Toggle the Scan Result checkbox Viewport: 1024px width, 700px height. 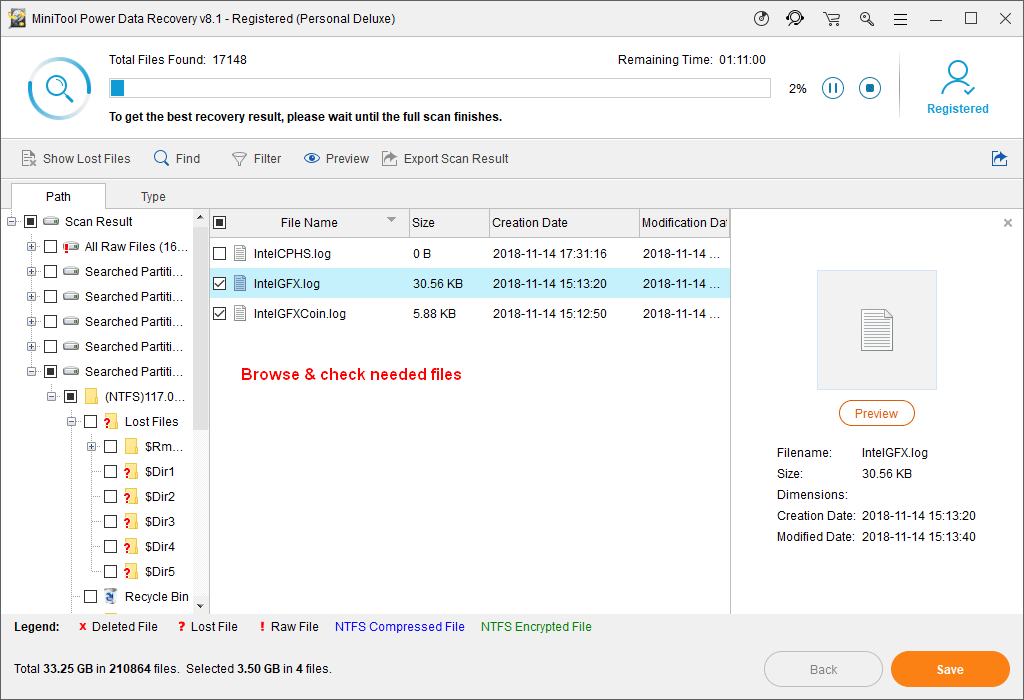30,221
